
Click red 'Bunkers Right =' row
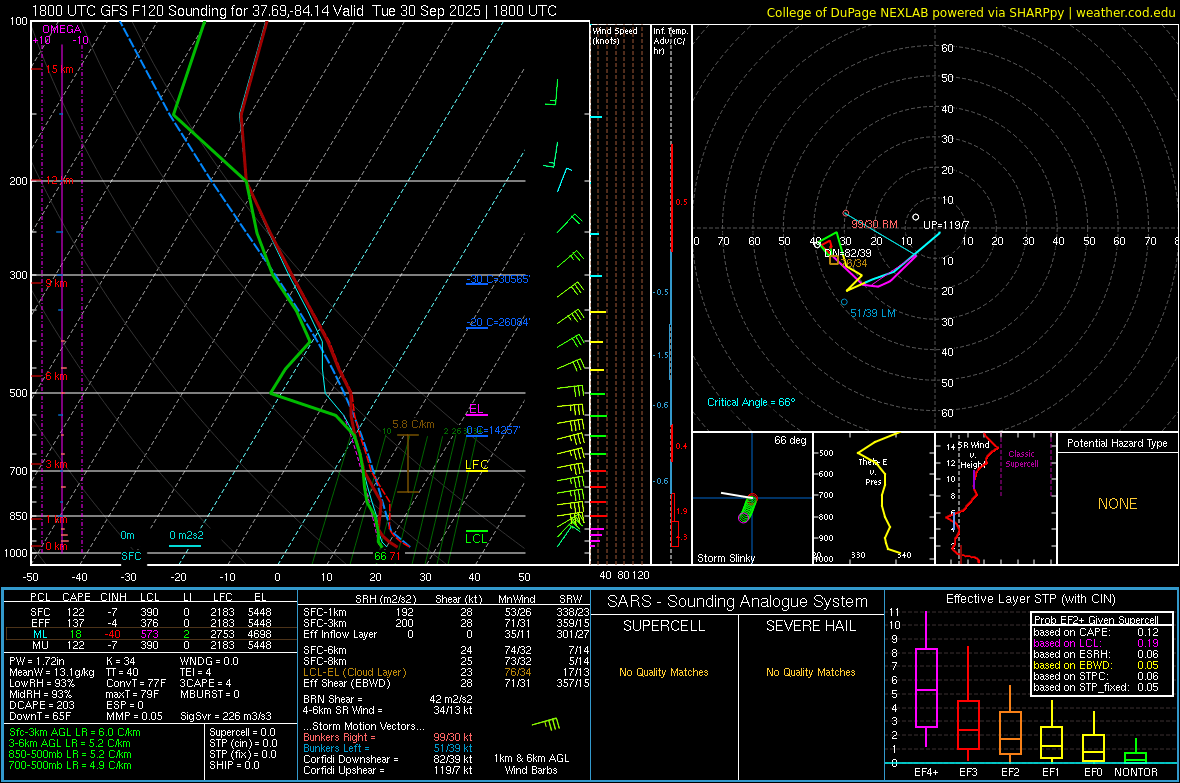[x=388, y=737]
